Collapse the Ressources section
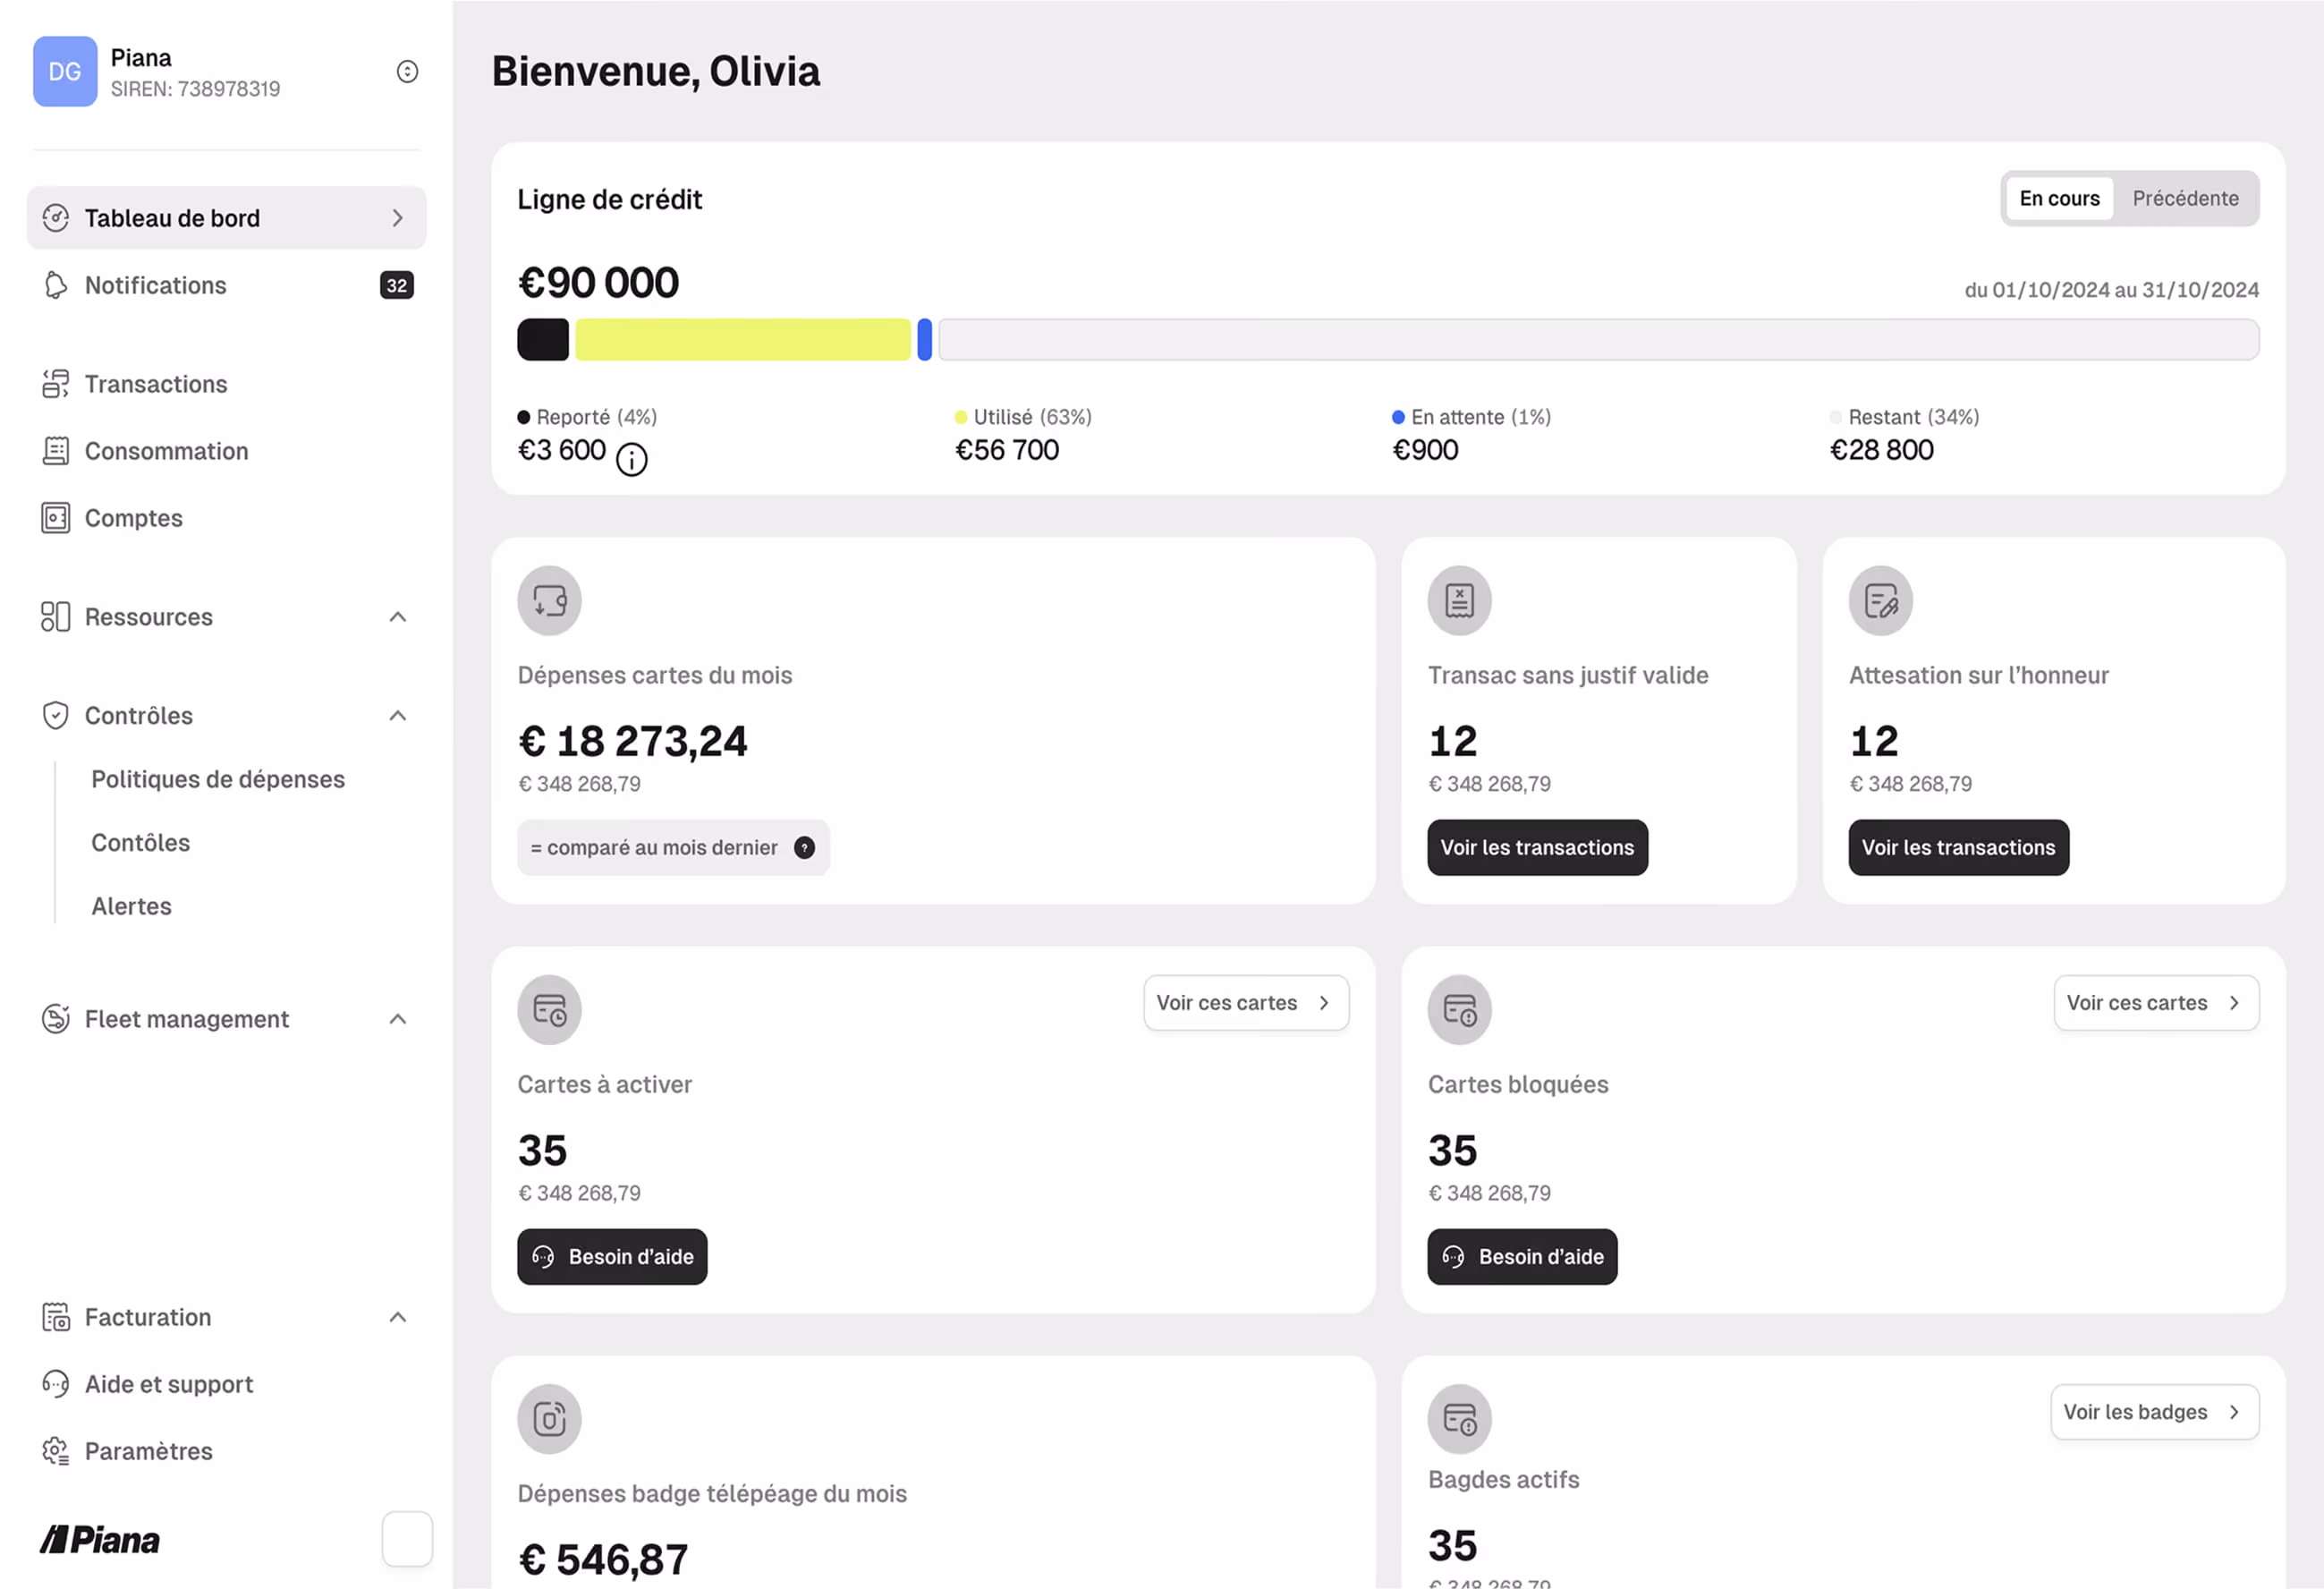The image size is (2324, 1589). click(397, 617)
